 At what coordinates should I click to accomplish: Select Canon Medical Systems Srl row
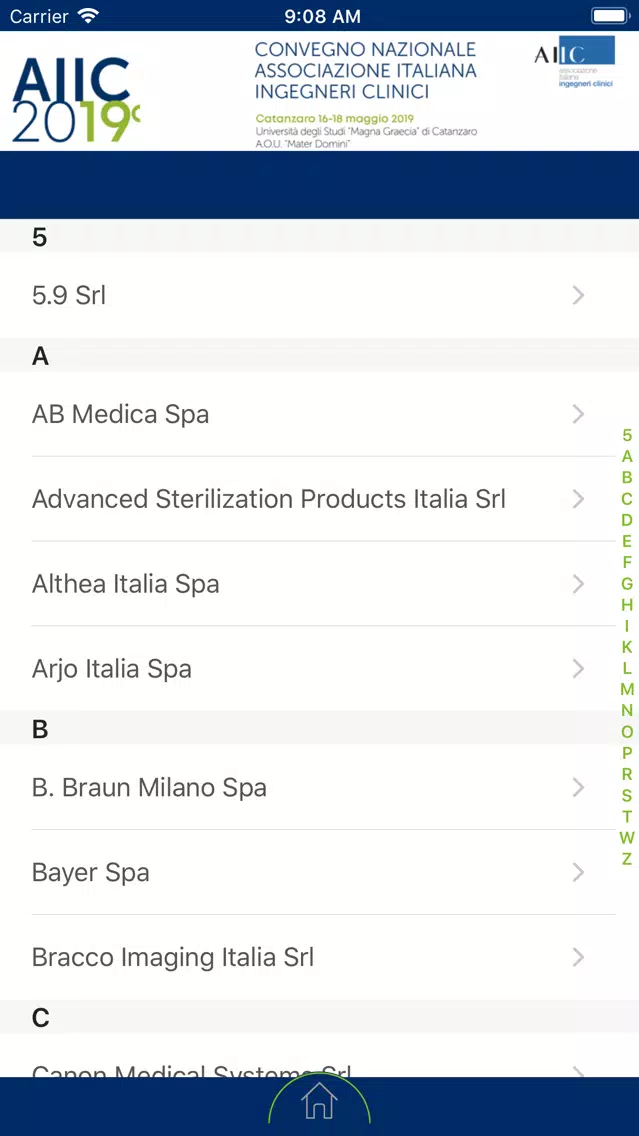click(x=320, y=1055)
